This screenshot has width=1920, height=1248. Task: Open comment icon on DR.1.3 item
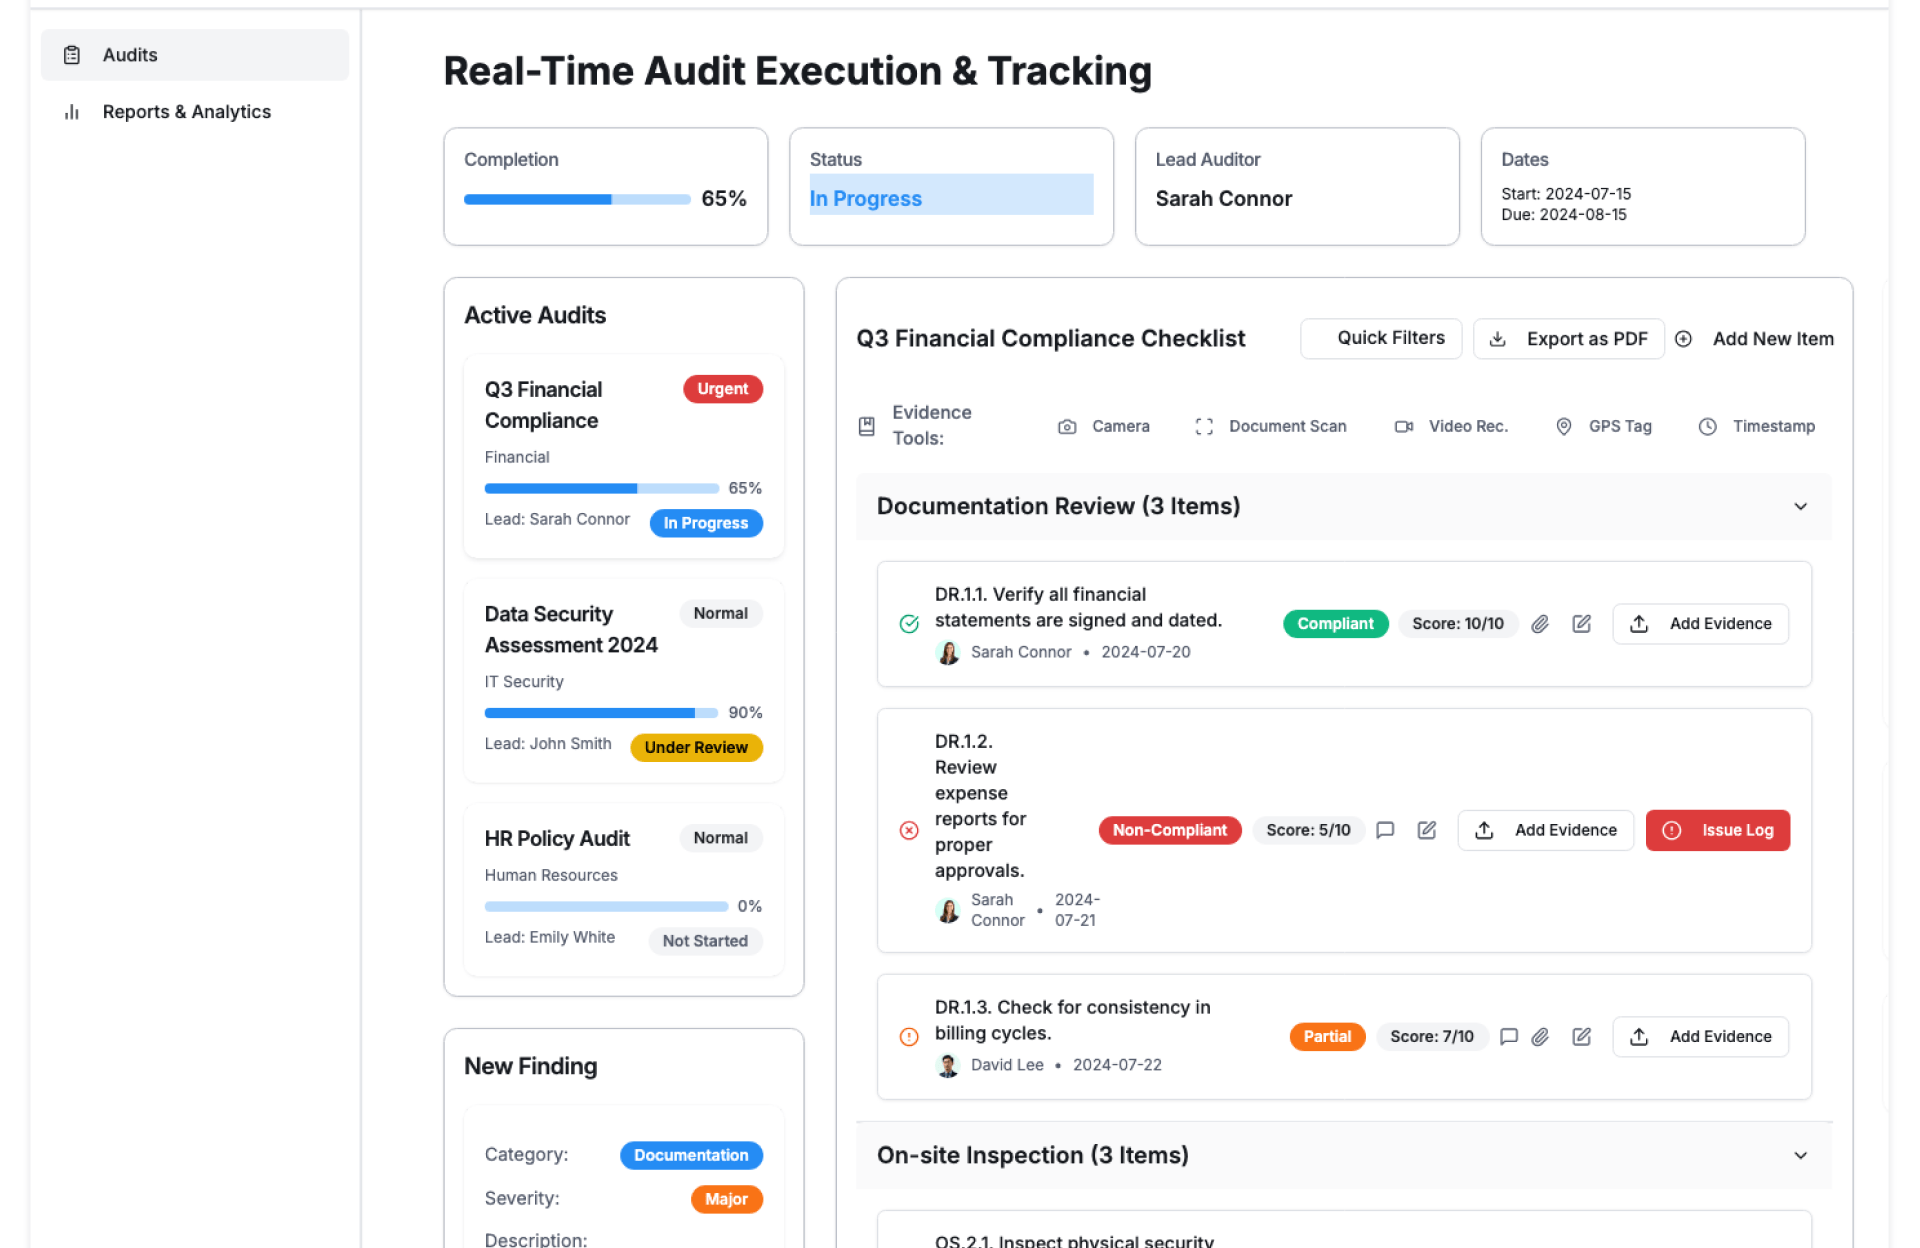click(x=1509, y=1037)
